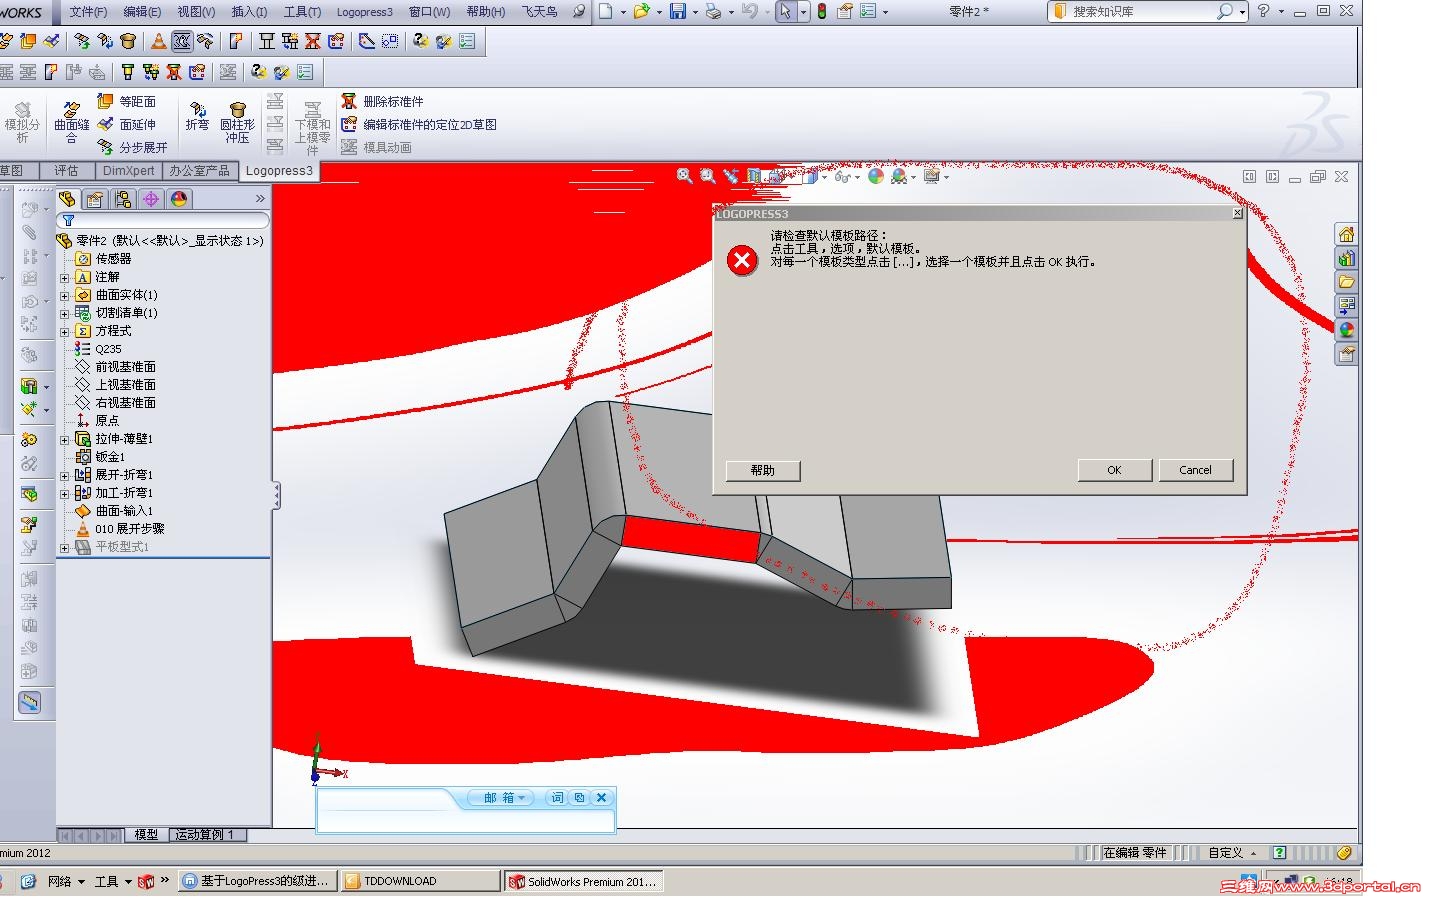Image resolution: width=1440 pixels, height=900 pixels.
Task: Open the Logopress3 menu
Action: 365,12
